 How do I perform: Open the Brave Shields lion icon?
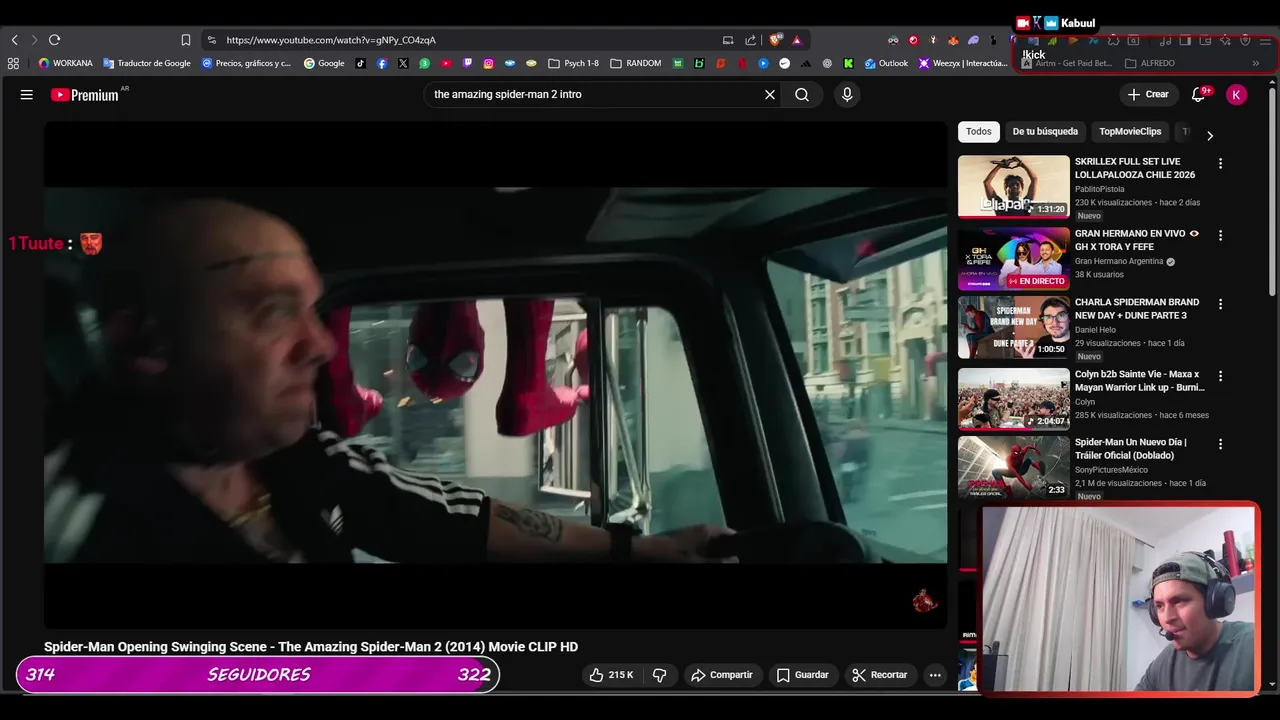click(x=775, y=40)
